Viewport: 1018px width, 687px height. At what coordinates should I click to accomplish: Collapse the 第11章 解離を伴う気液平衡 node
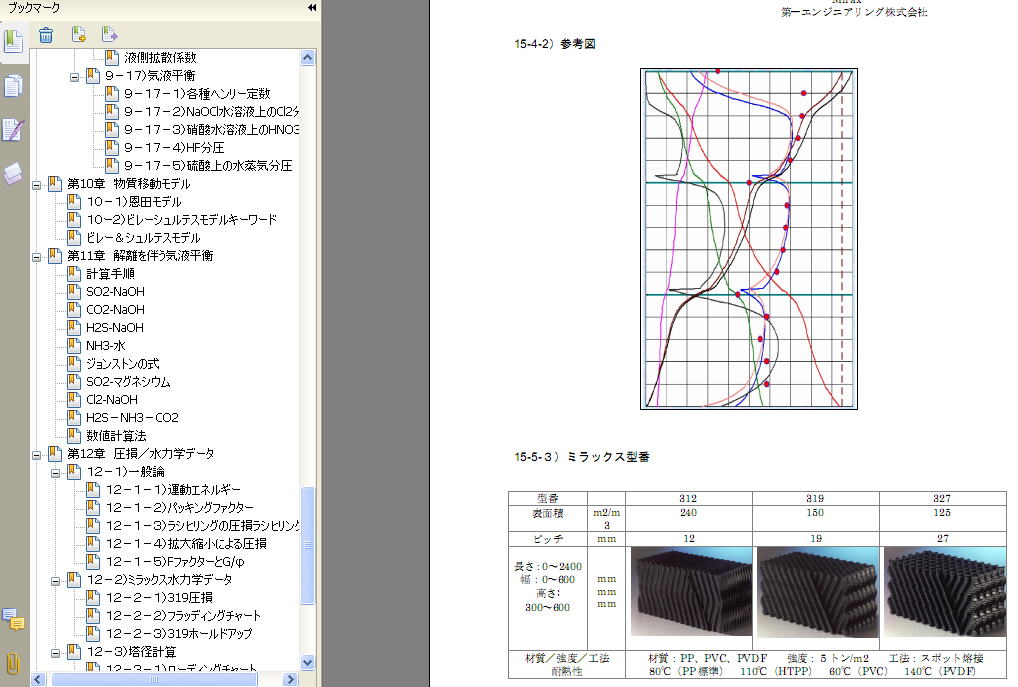[37, 257]
